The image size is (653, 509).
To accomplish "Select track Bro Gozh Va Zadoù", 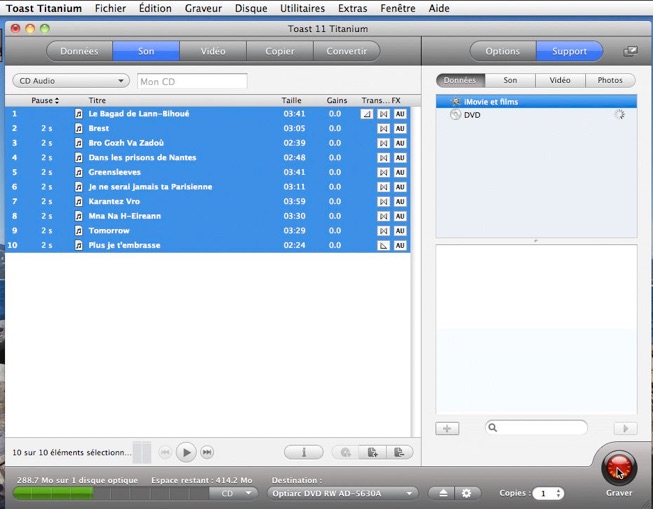I will tap(208, 143).
